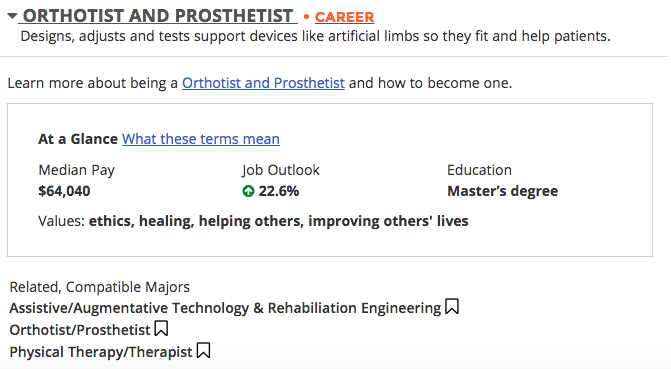Image resolution: width=671 pixels, height=369 pixels.
Task: Select the Assistive/Augmentative Technology & Rehabilitation Engineering major
Action: point(225,308)
